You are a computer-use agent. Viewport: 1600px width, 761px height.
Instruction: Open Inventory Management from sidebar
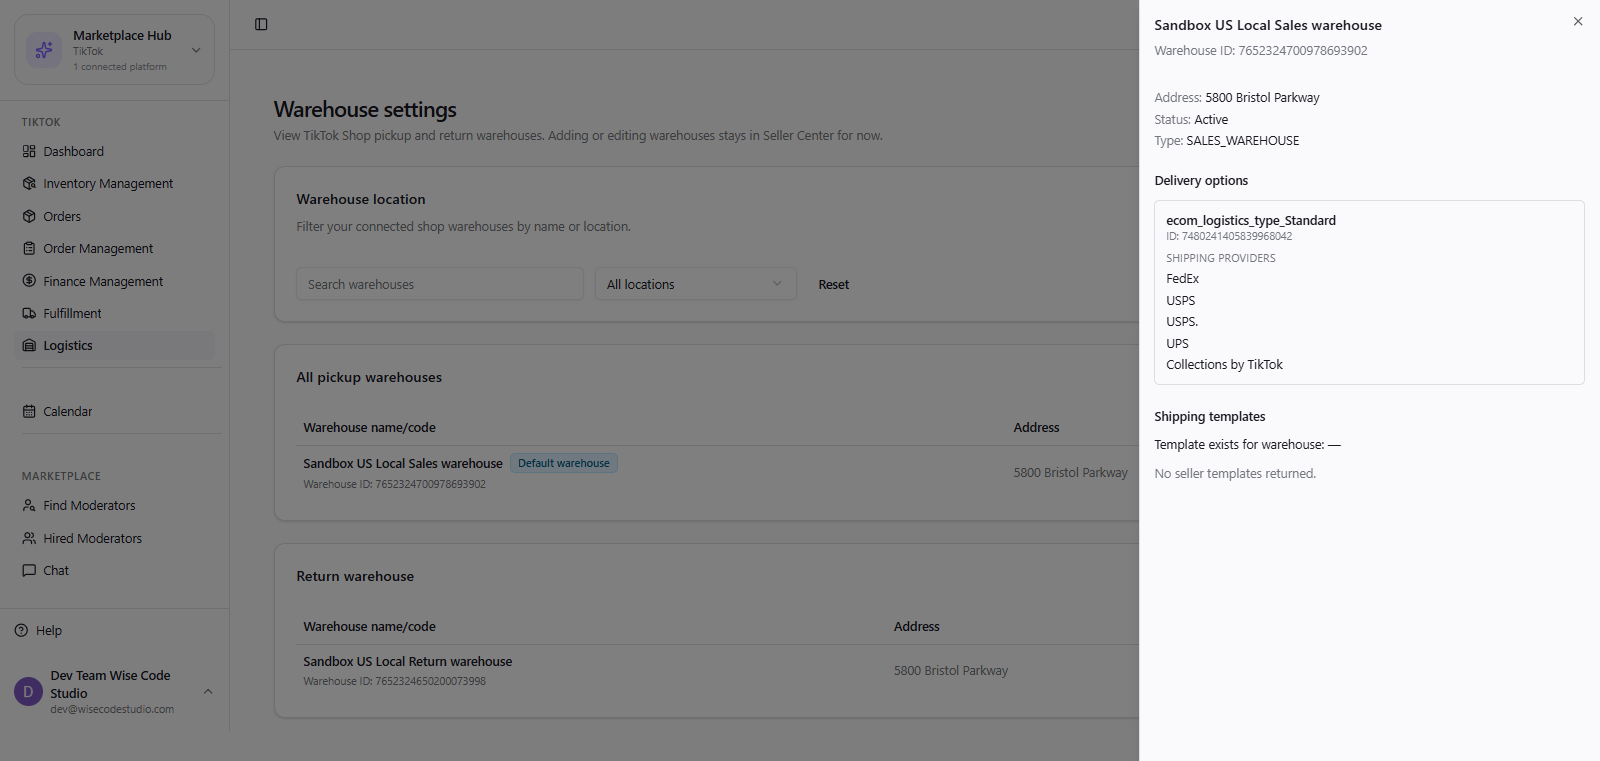tap(115, 184)
